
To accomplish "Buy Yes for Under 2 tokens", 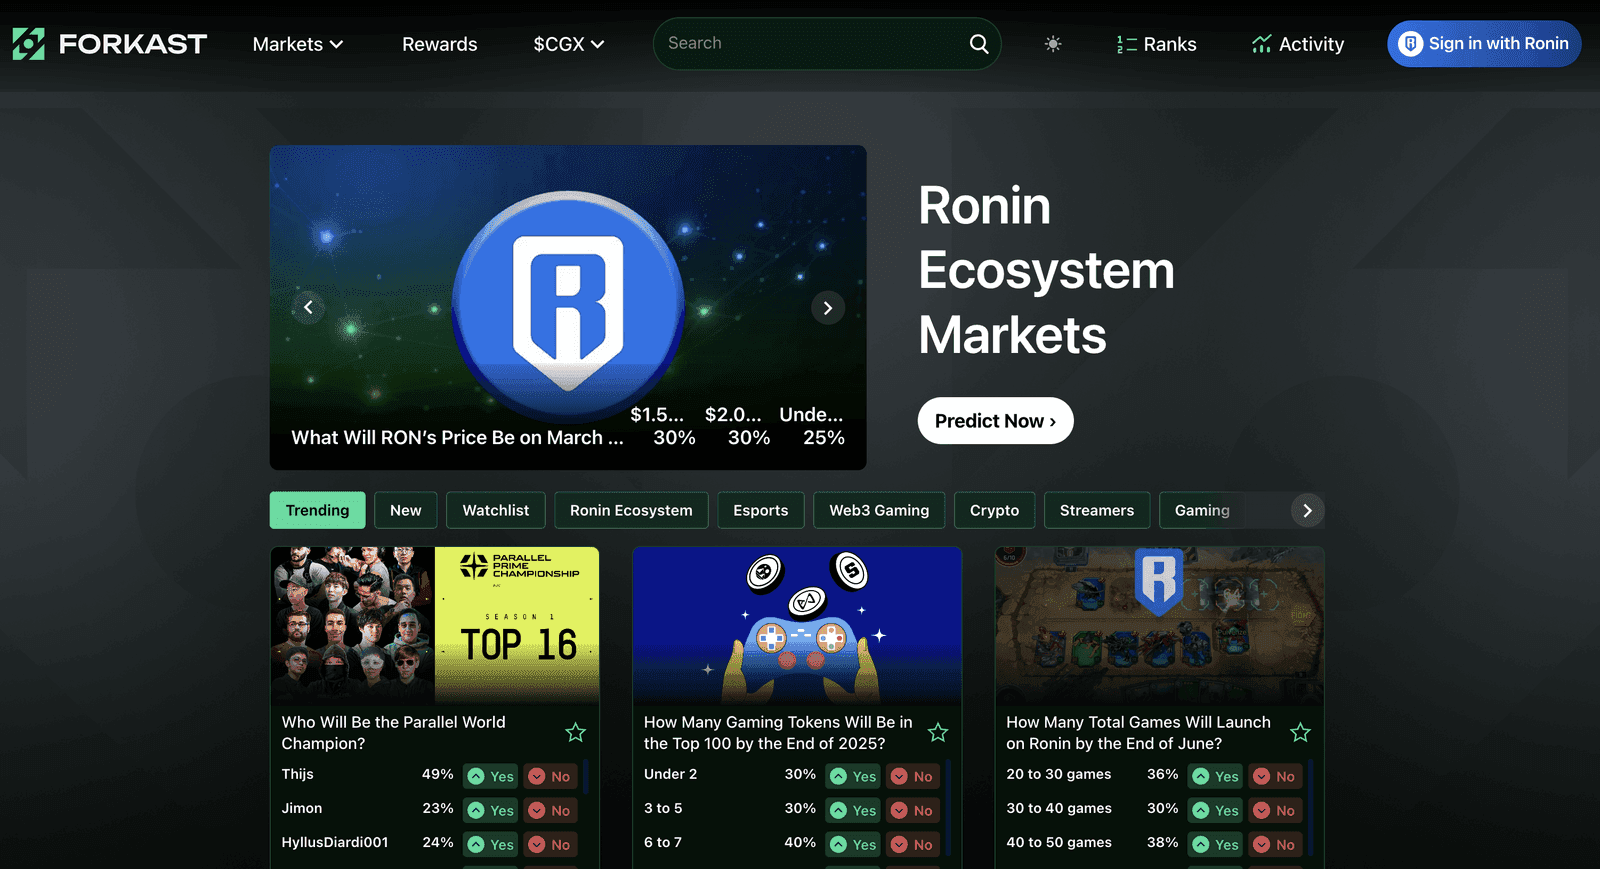I will pos(853,776).
